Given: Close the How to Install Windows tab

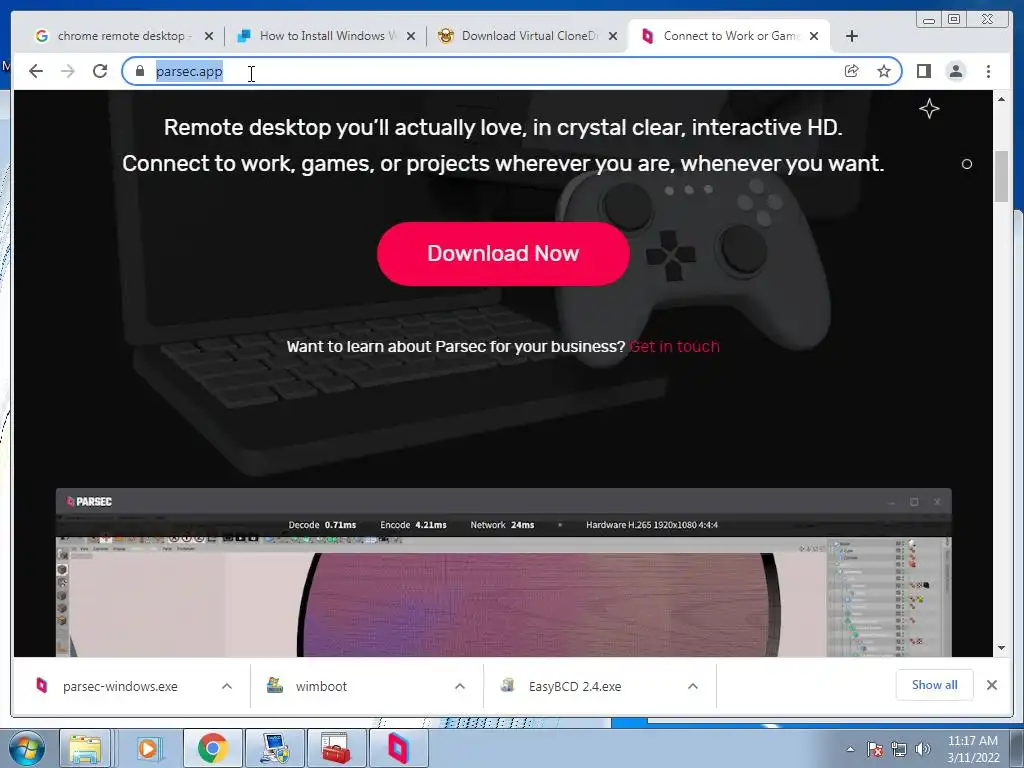Looking at the screenshot, I should point(411,36).
